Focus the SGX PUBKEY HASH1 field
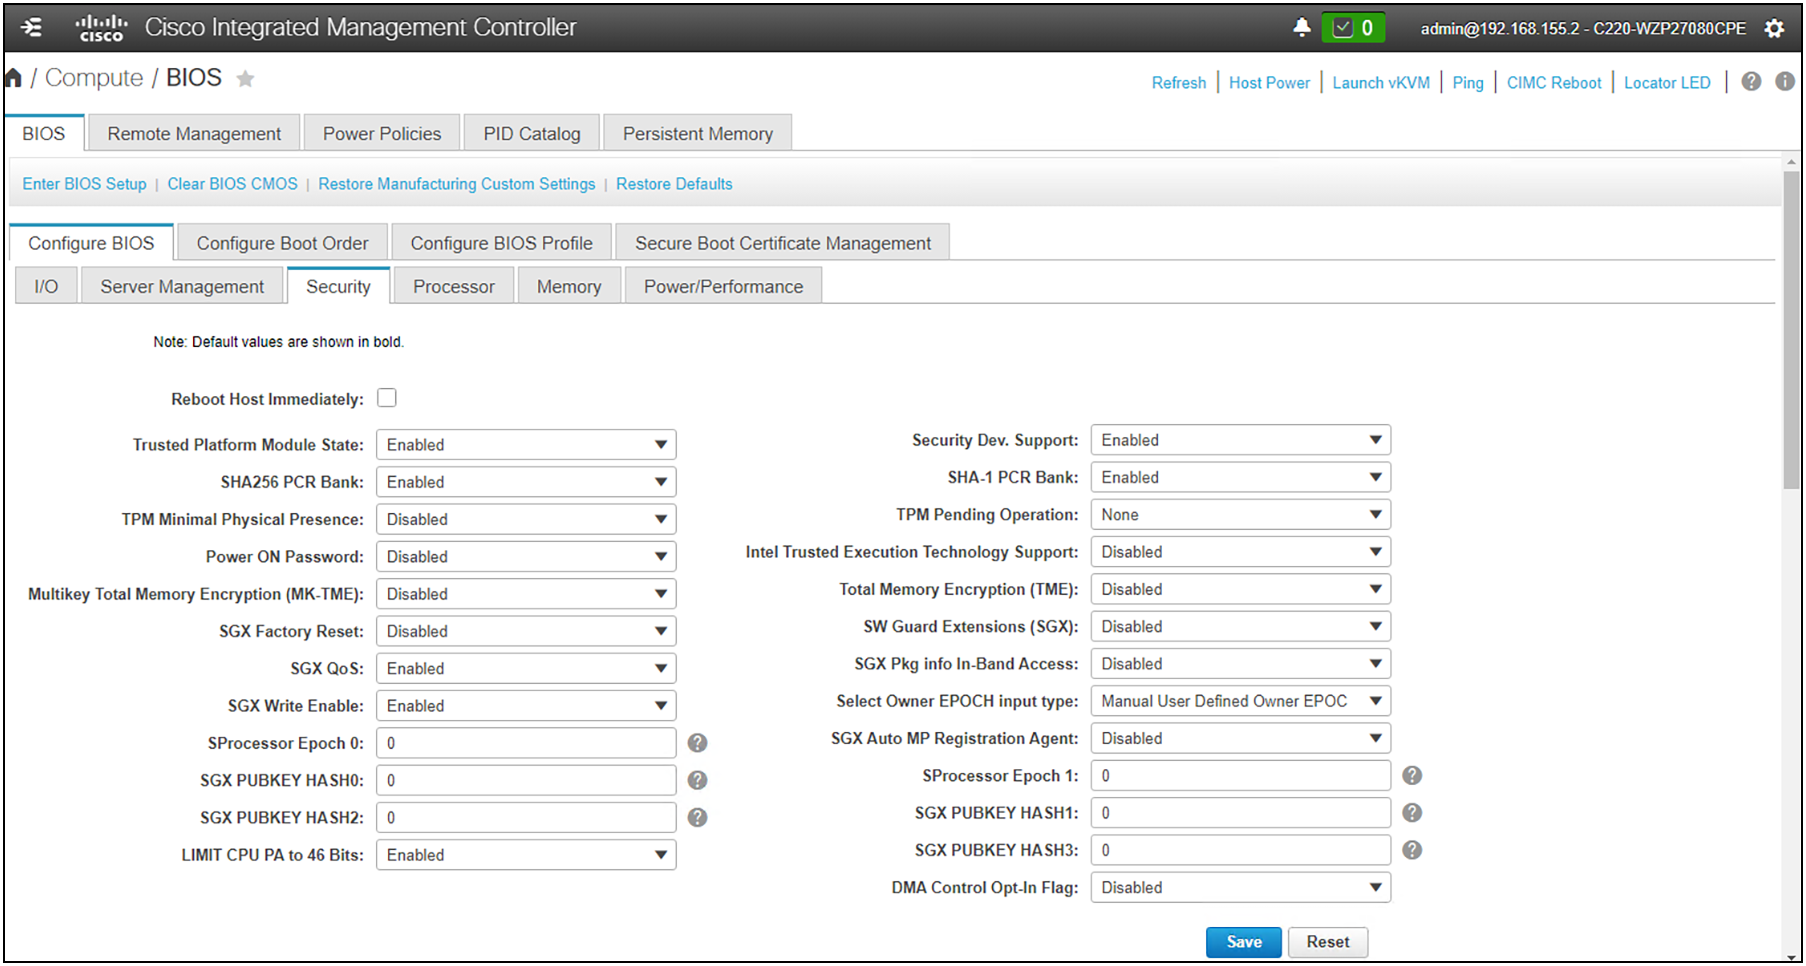Screen dimensions: 1806x966 (1241, 813)
